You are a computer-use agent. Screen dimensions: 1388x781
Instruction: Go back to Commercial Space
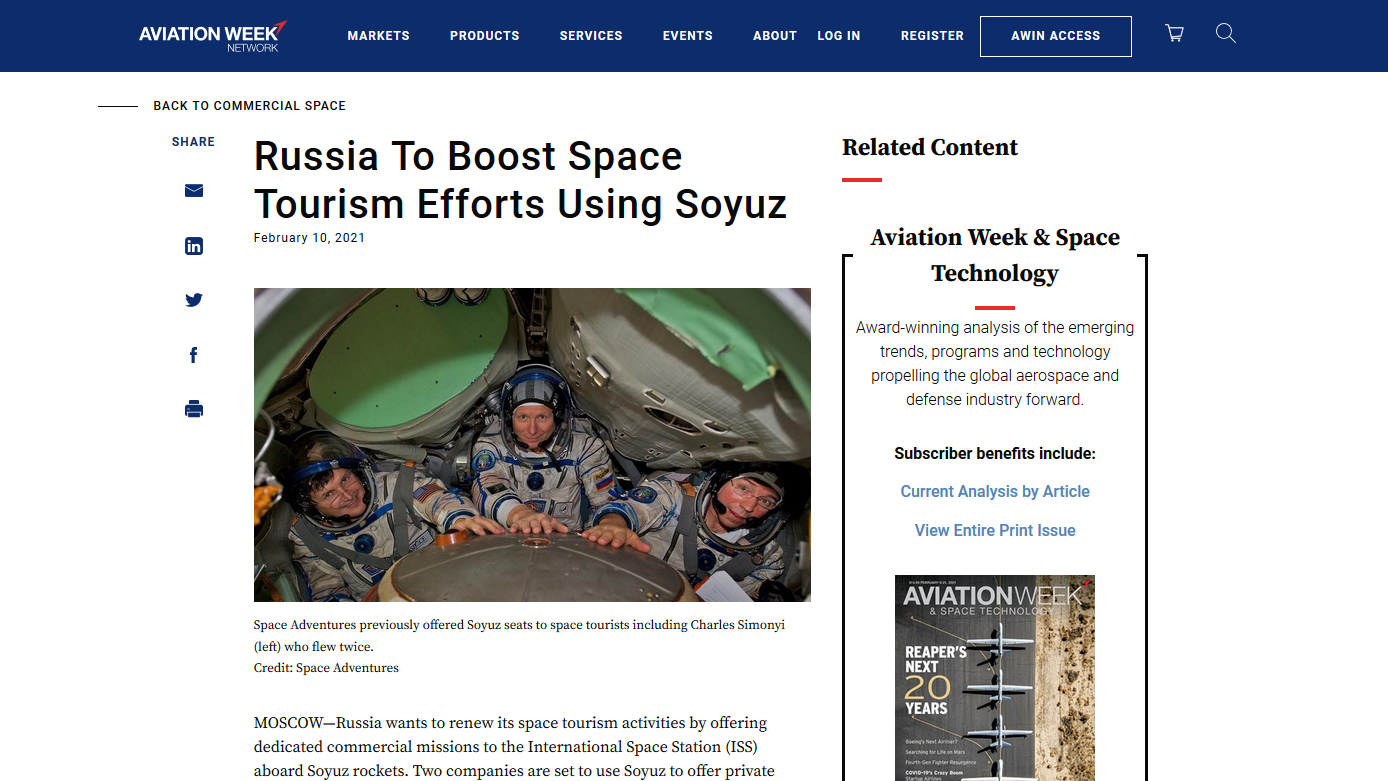(249, 106)
